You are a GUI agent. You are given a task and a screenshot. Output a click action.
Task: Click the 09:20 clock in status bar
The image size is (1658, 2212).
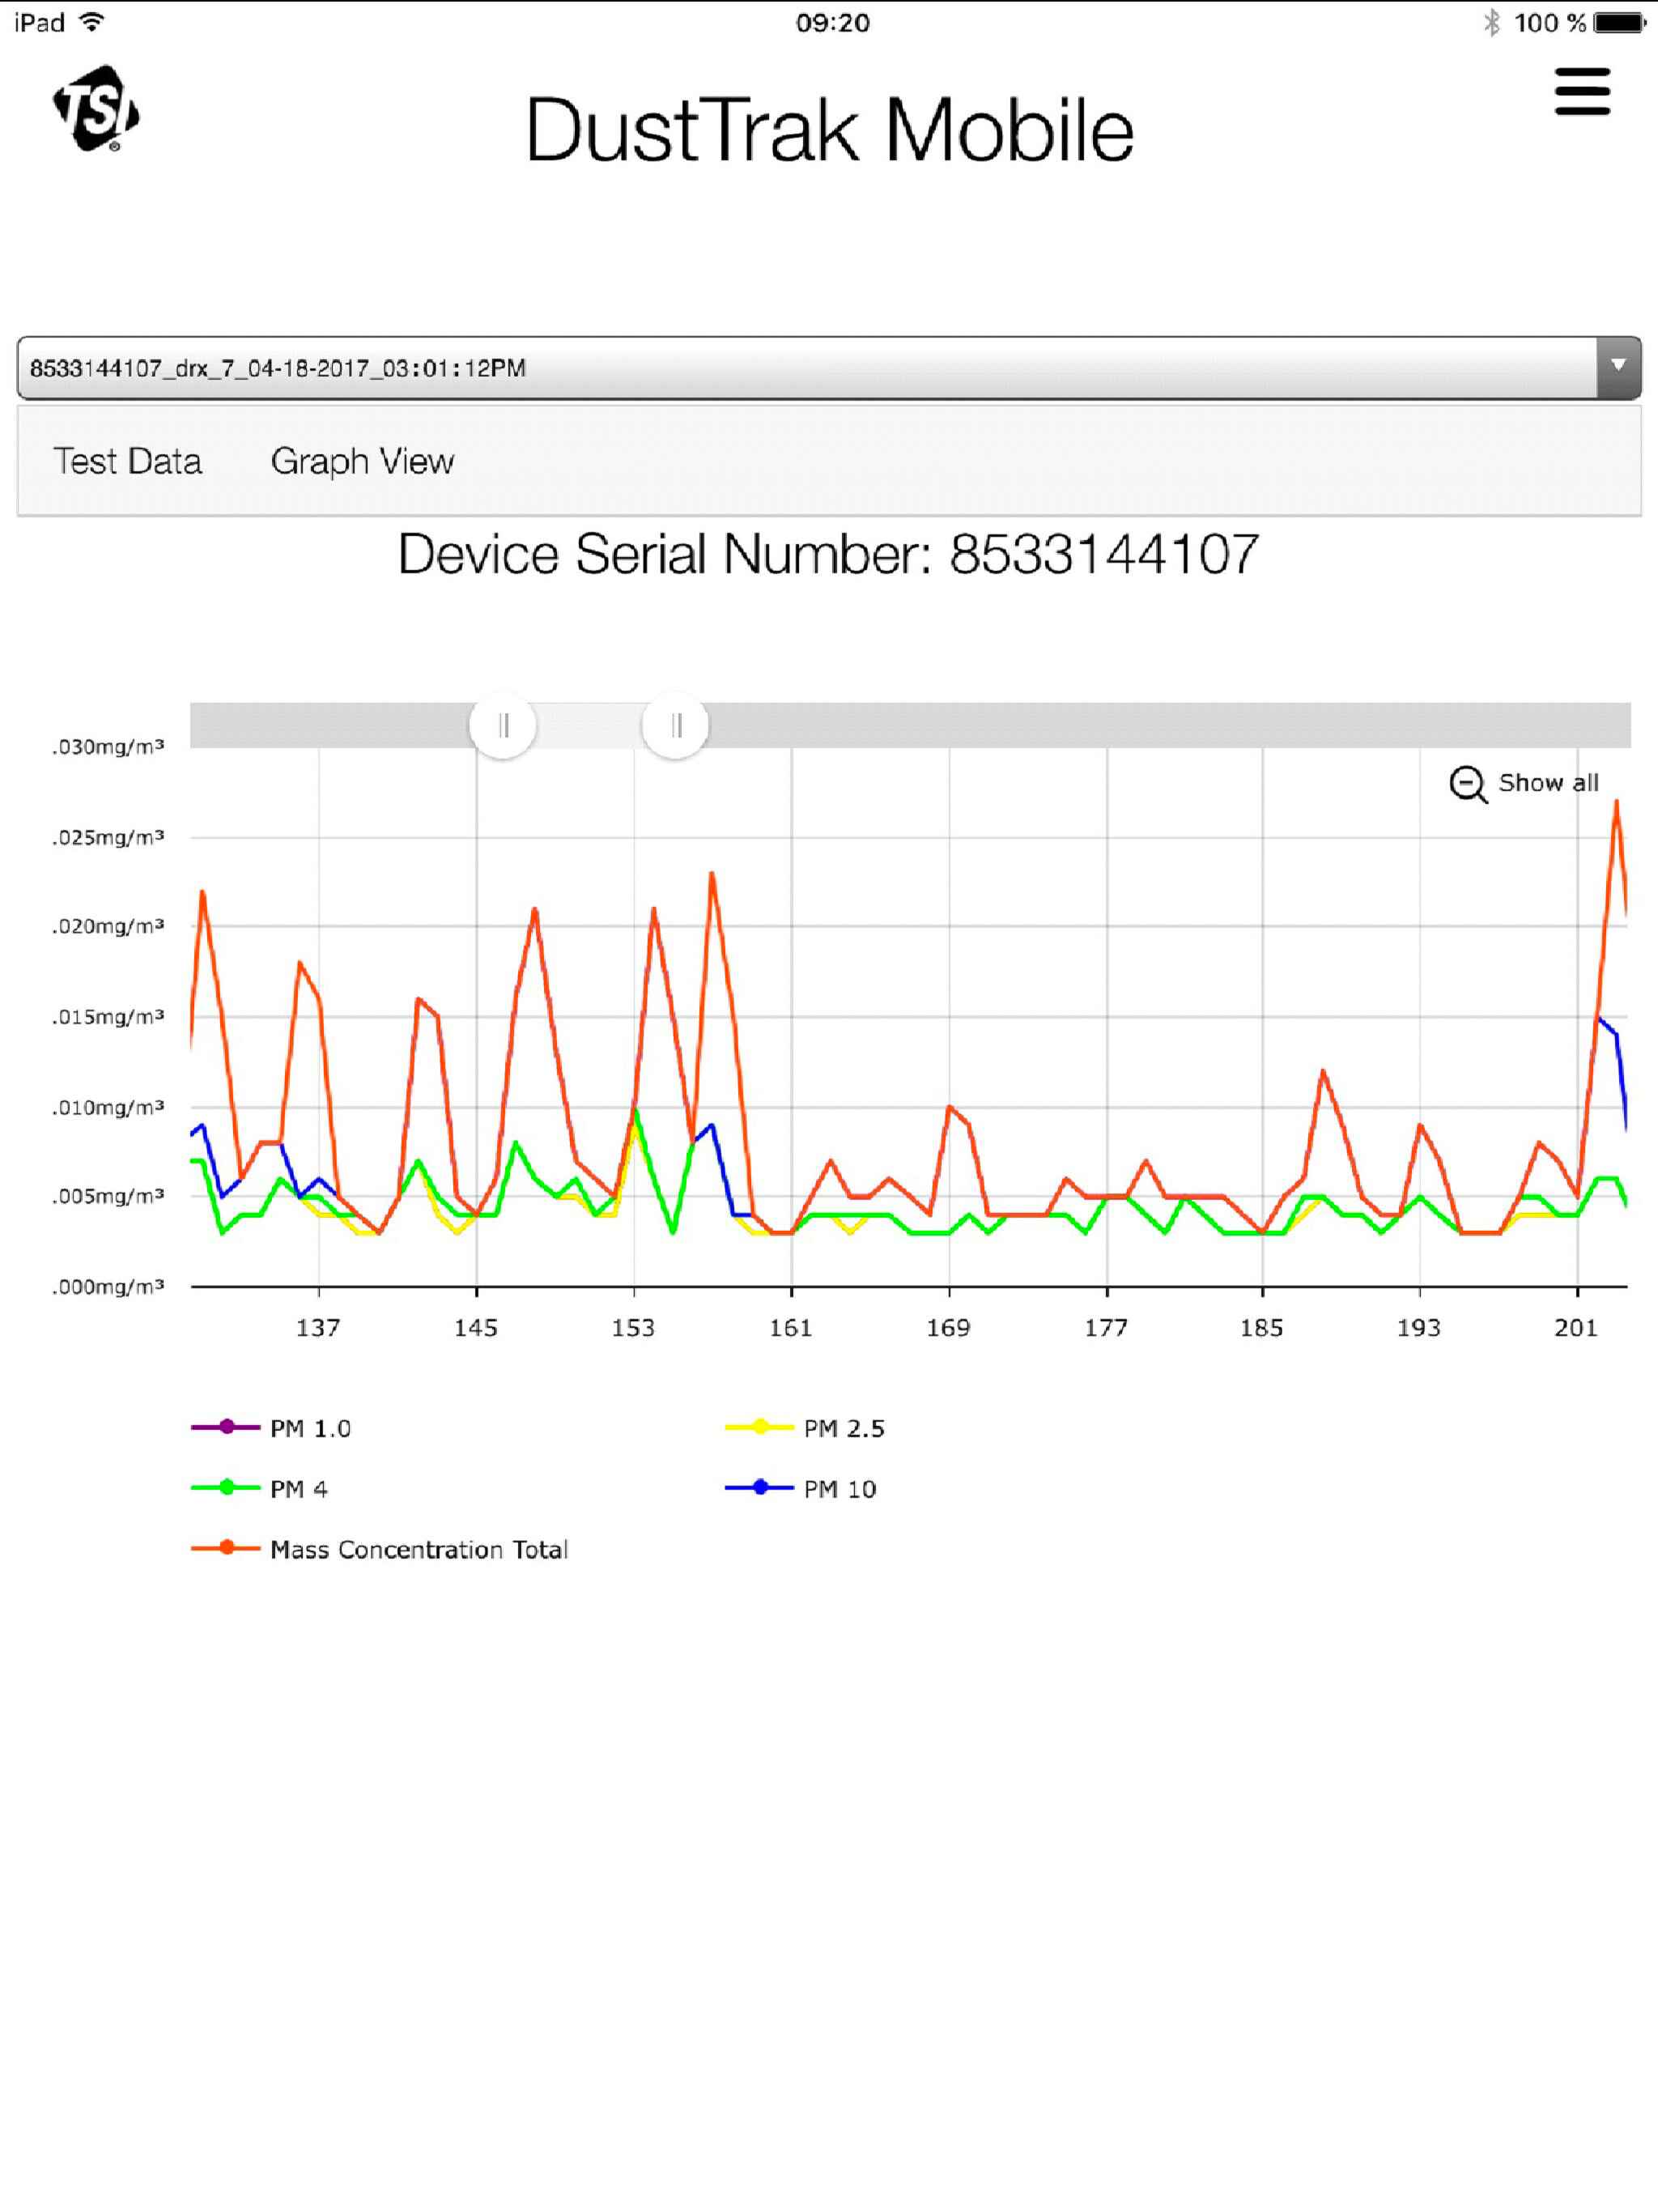pyautogui.click(x=833, y=22)
